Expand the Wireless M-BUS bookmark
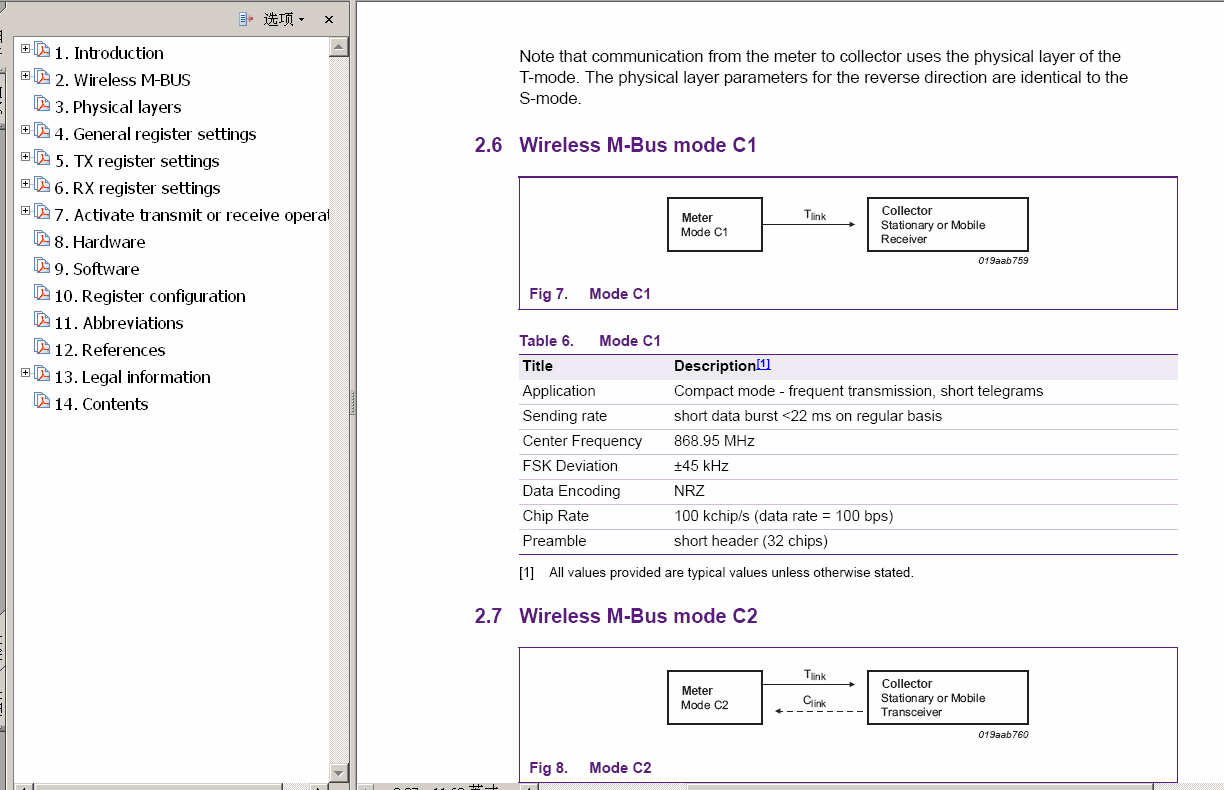1224x790 pixels. [x=26, y=76]
